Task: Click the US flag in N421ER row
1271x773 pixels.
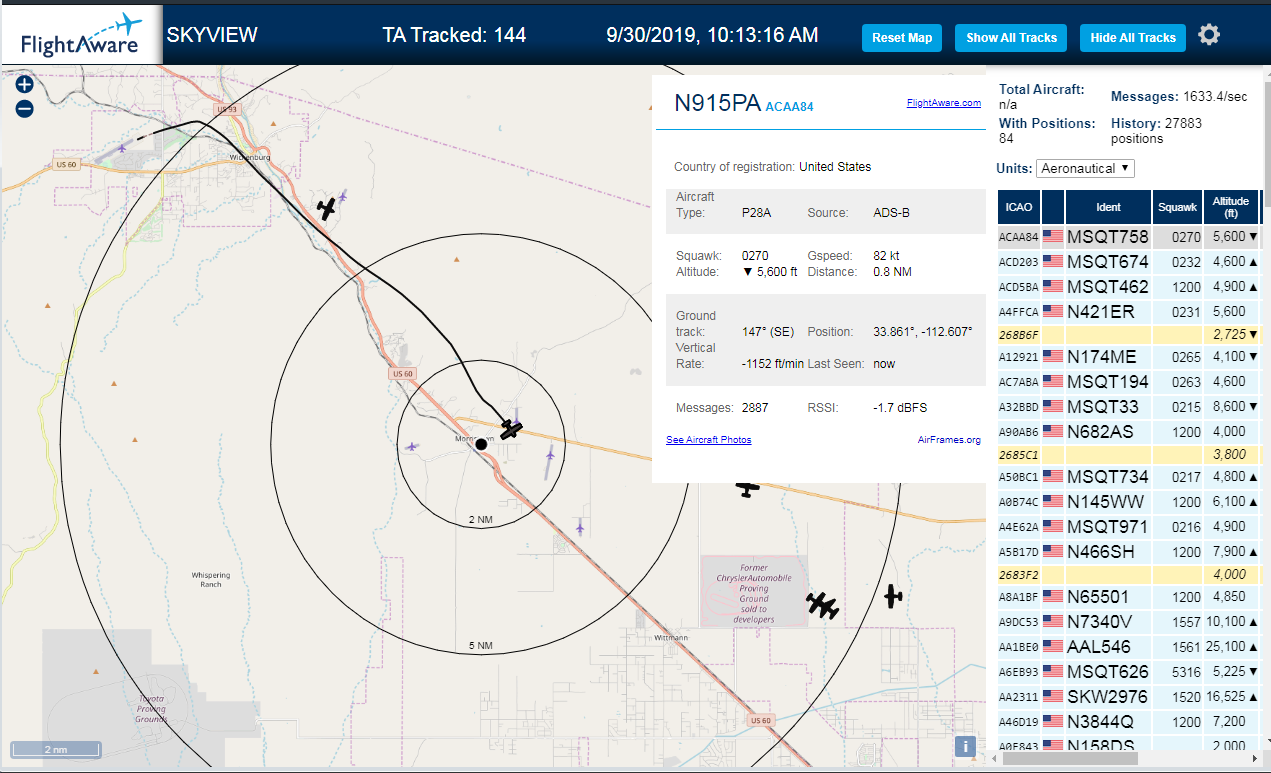Action: point(1053,312)
